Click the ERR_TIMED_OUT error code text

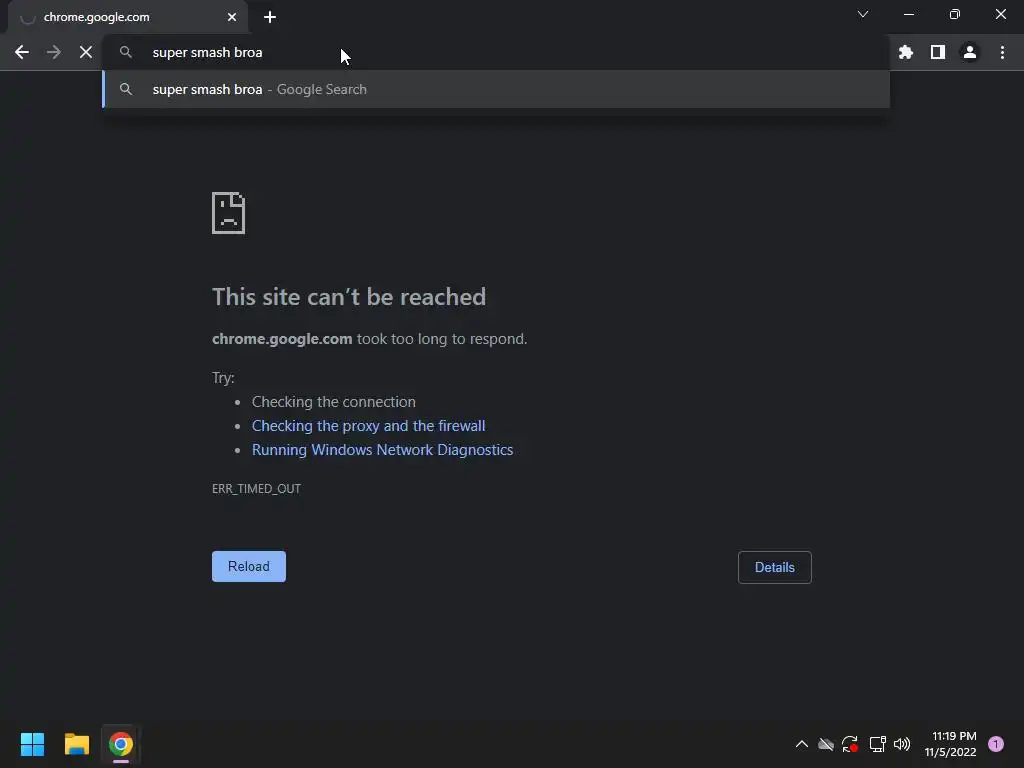coord(257,489)
